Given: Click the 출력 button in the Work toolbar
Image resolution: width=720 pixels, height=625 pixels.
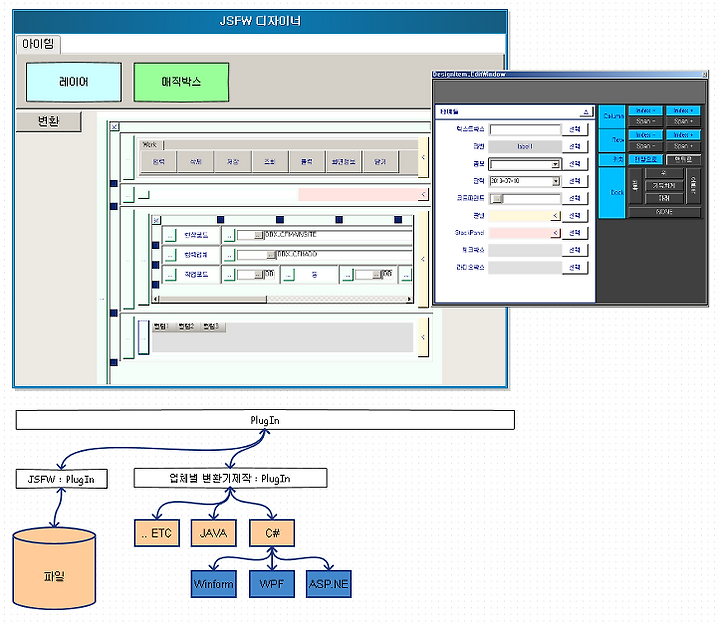Looking at the screenshot, I should (x=307, y=162).
